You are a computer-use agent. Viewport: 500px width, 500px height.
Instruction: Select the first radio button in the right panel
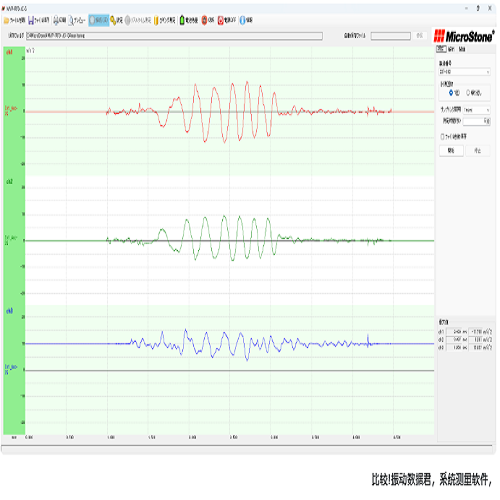[451, 93]
